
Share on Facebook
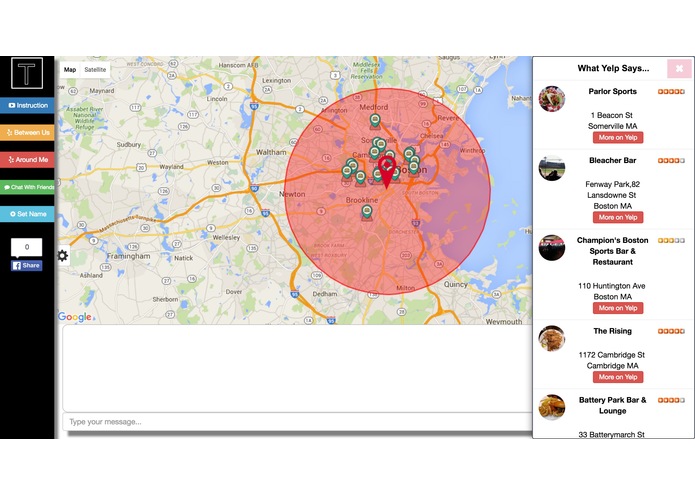click(x=27, y=265)
